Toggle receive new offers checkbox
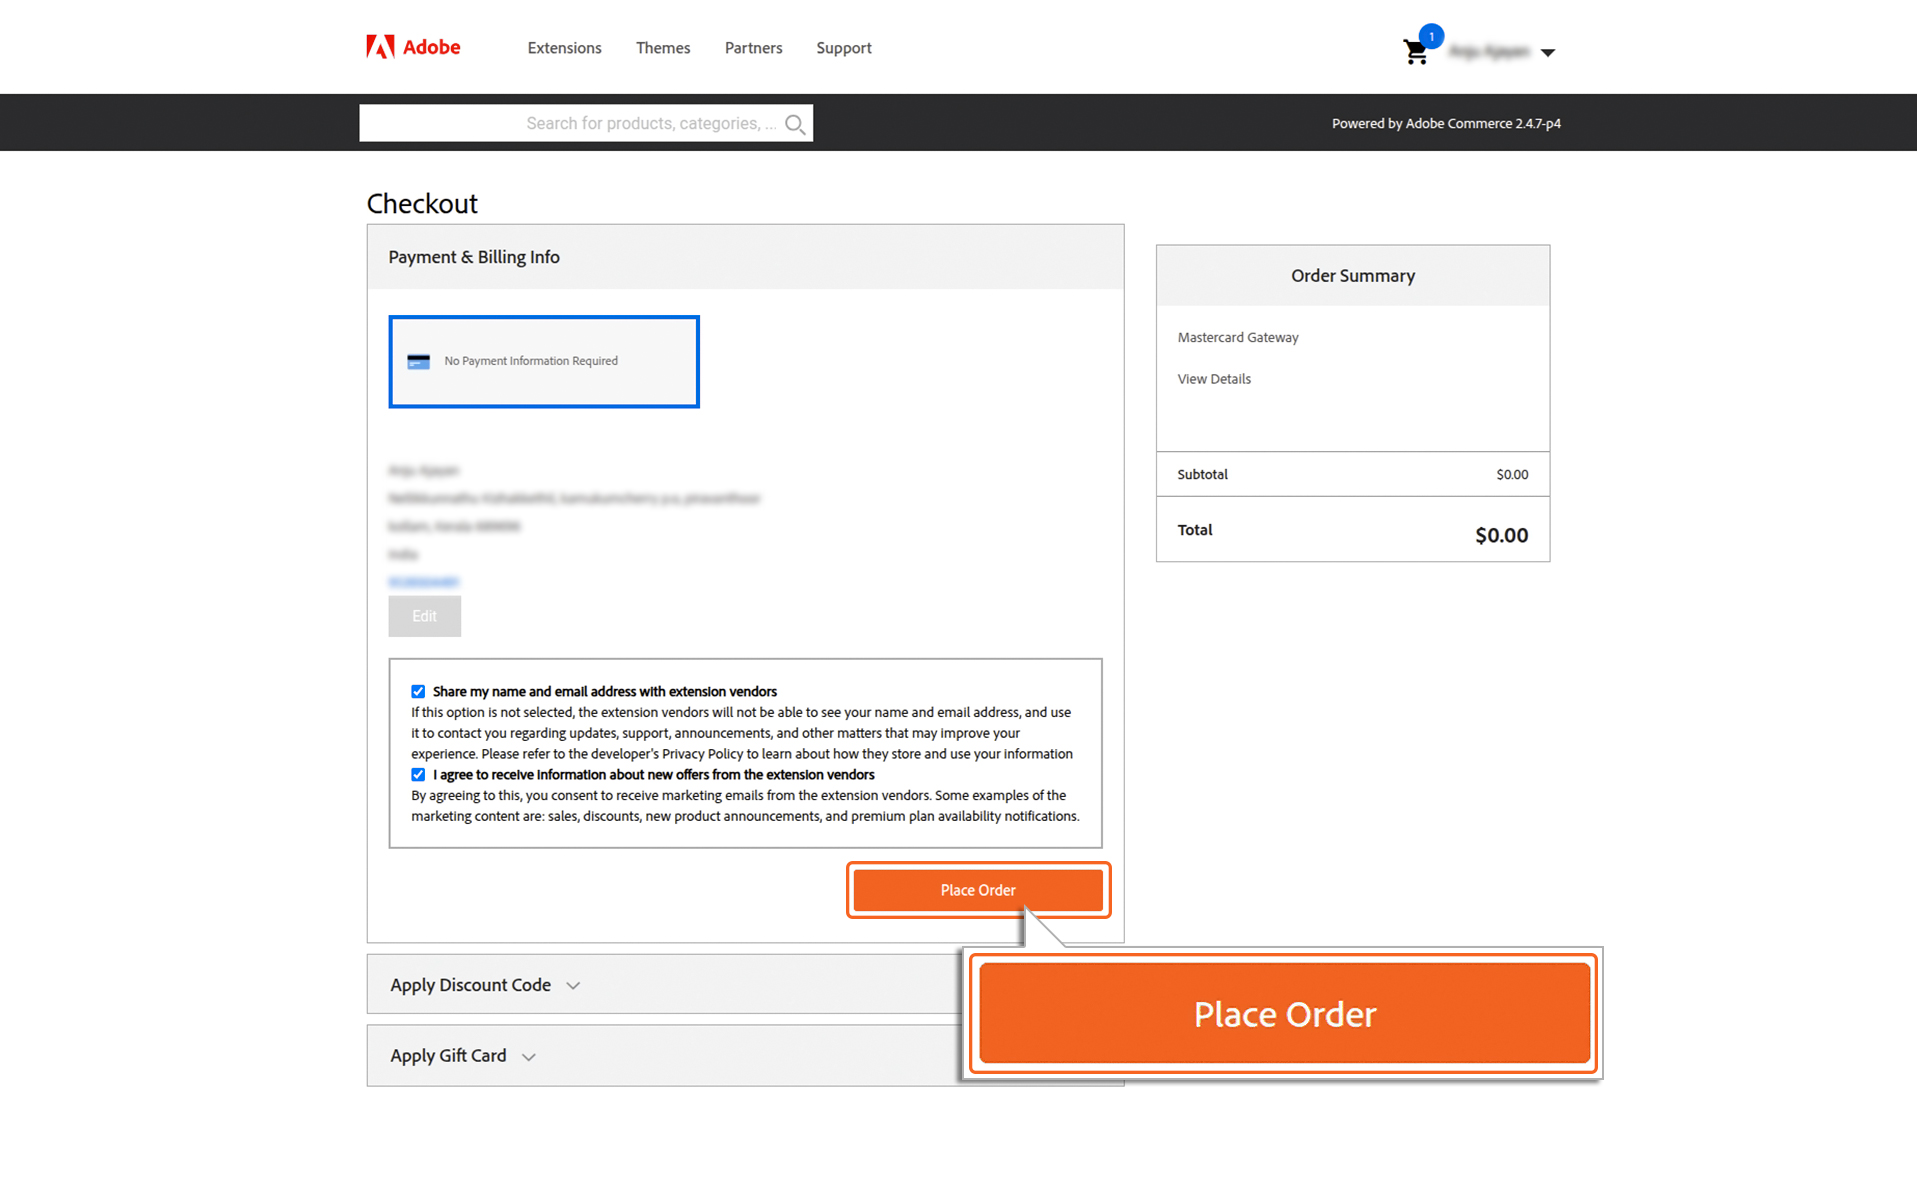 click(418, 774)
